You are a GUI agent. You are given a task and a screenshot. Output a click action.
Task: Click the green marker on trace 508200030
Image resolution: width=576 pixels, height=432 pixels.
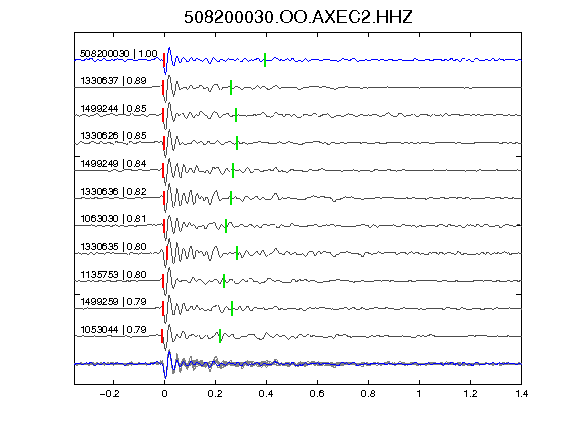(265, 60)
